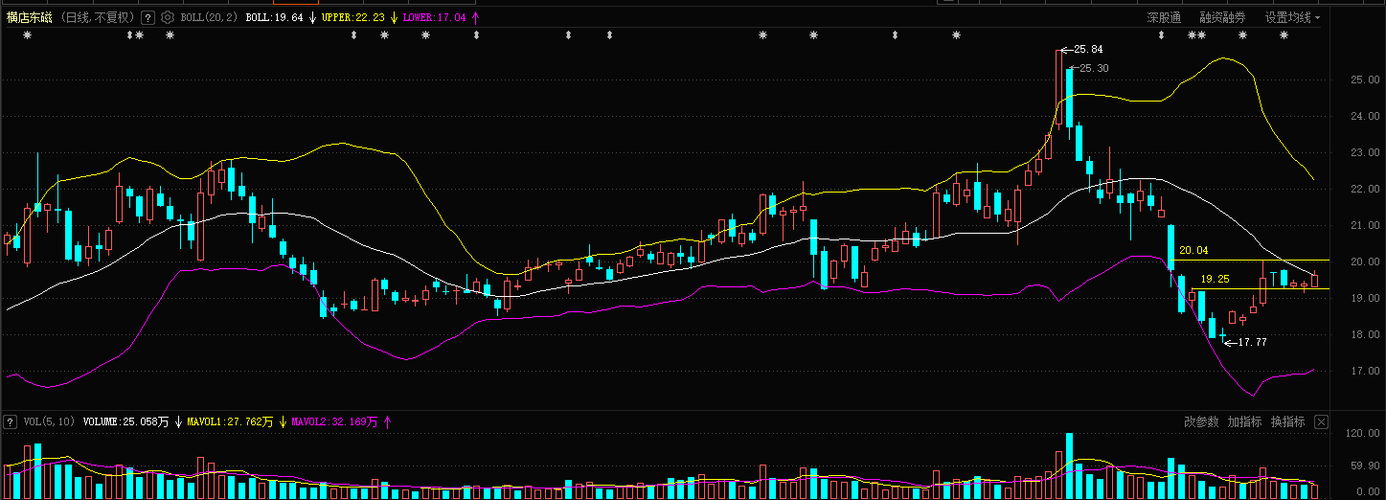Click the VOLUME:25.058万 value
The height and width of the screenshot is (500, 1386).
tap(126, 422)
